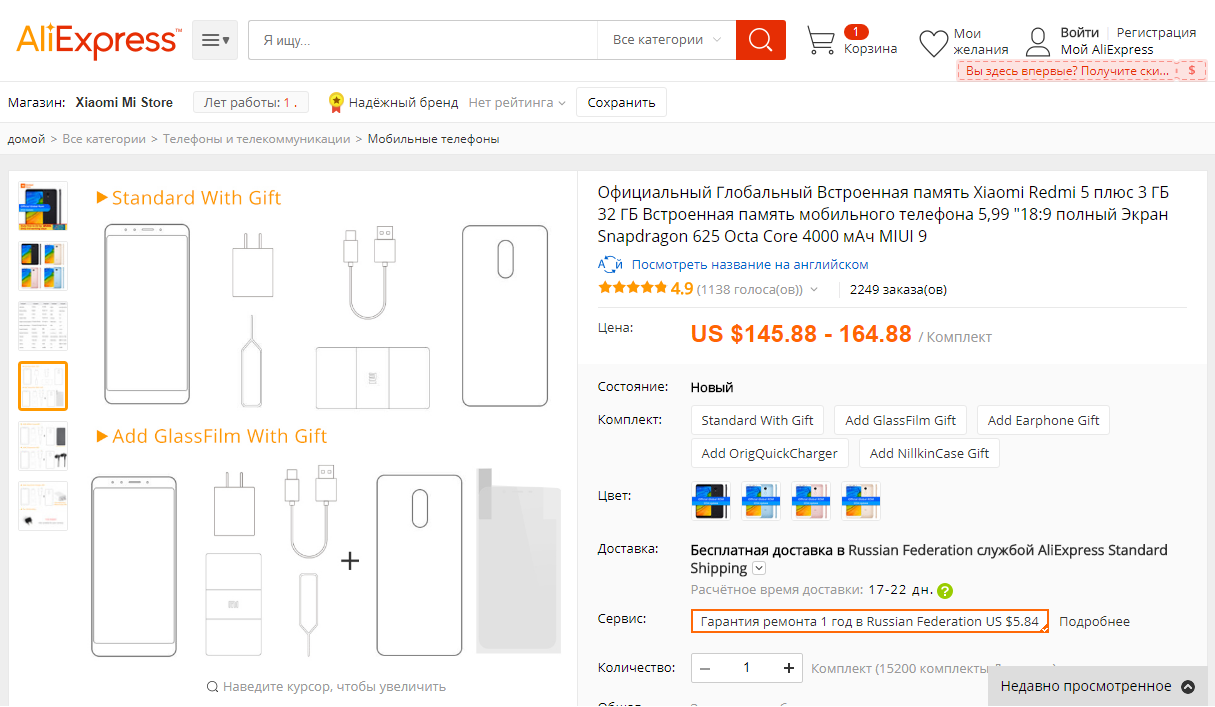Select the Add Earphone Gift bundle
The image size is (1215, 707).
pos(1043,420)
